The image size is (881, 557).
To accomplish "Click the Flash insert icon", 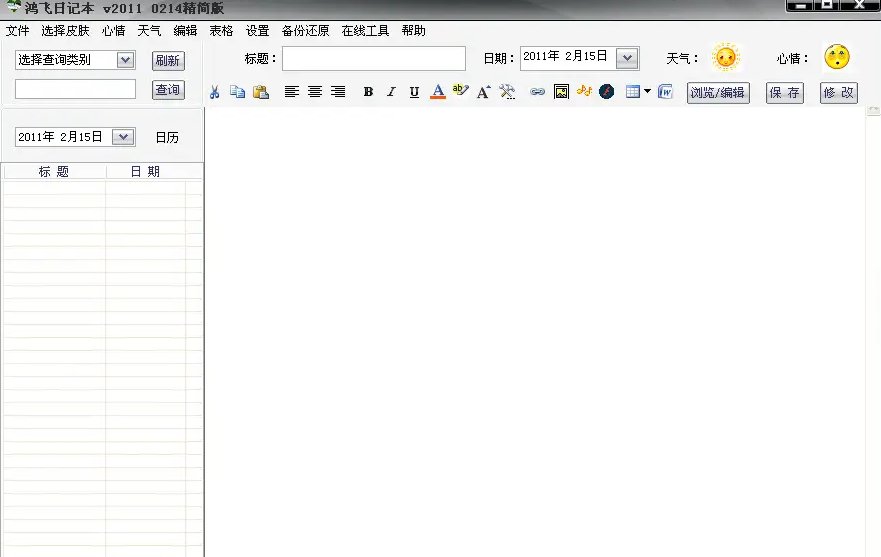I will 607,92.
